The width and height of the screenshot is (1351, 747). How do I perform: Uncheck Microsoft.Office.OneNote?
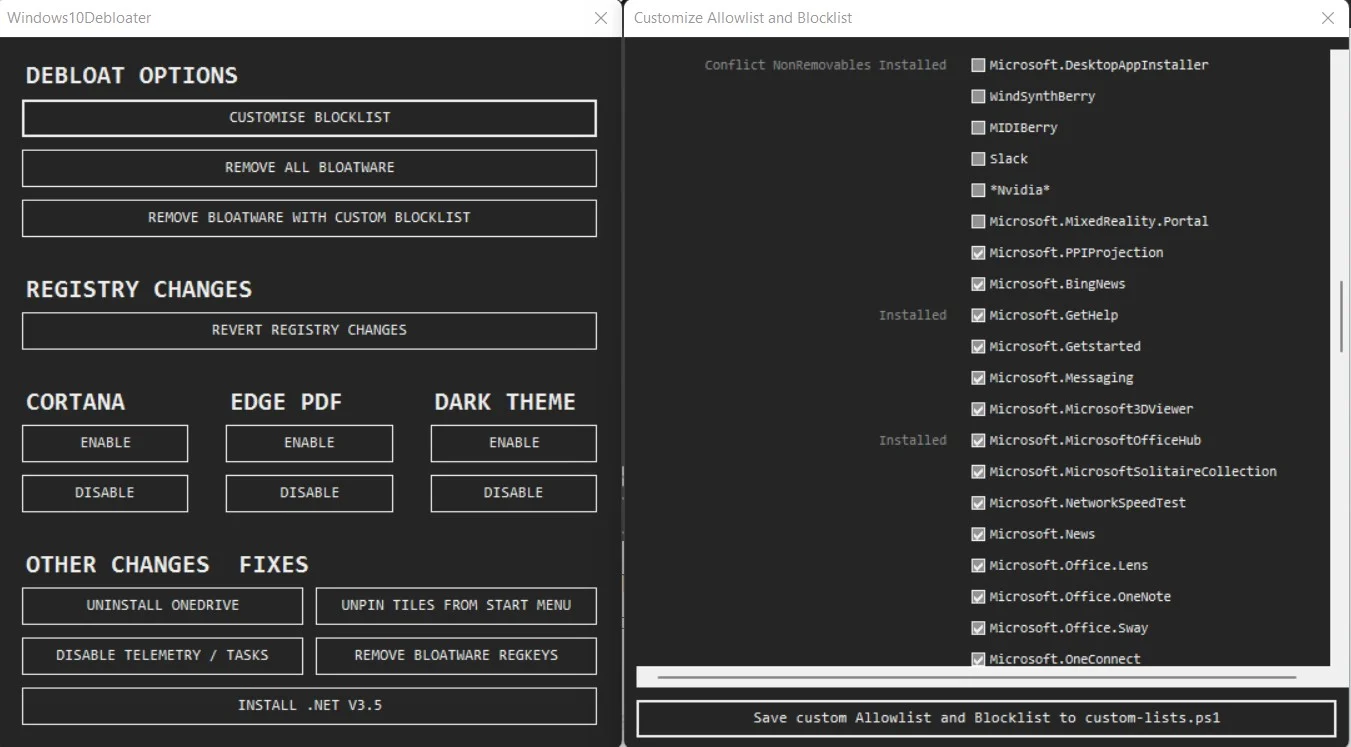978,597
